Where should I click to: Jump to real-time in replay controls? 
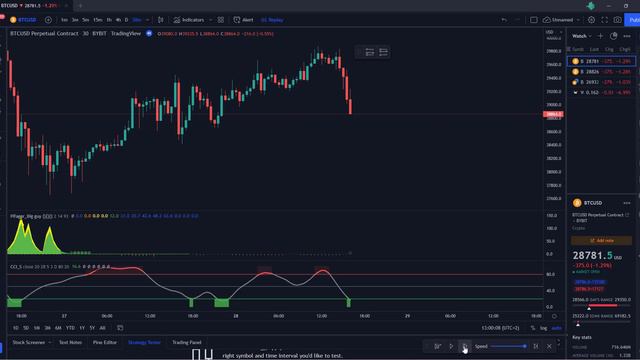pyautogui.click(x=536, y=346)
